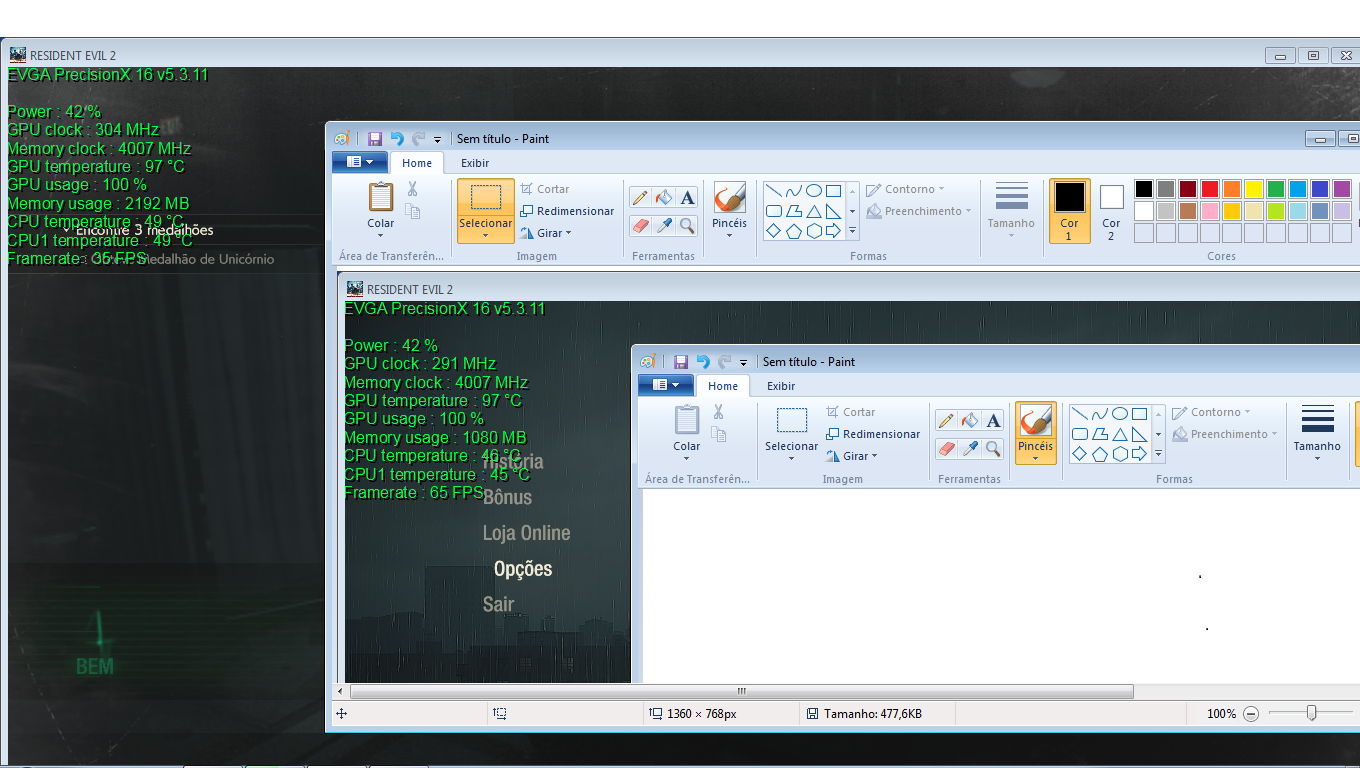Viewport: 1360px width, 768px height.
Task: Switch to the Home tab in outer Paint
Action: click(417, 163)
